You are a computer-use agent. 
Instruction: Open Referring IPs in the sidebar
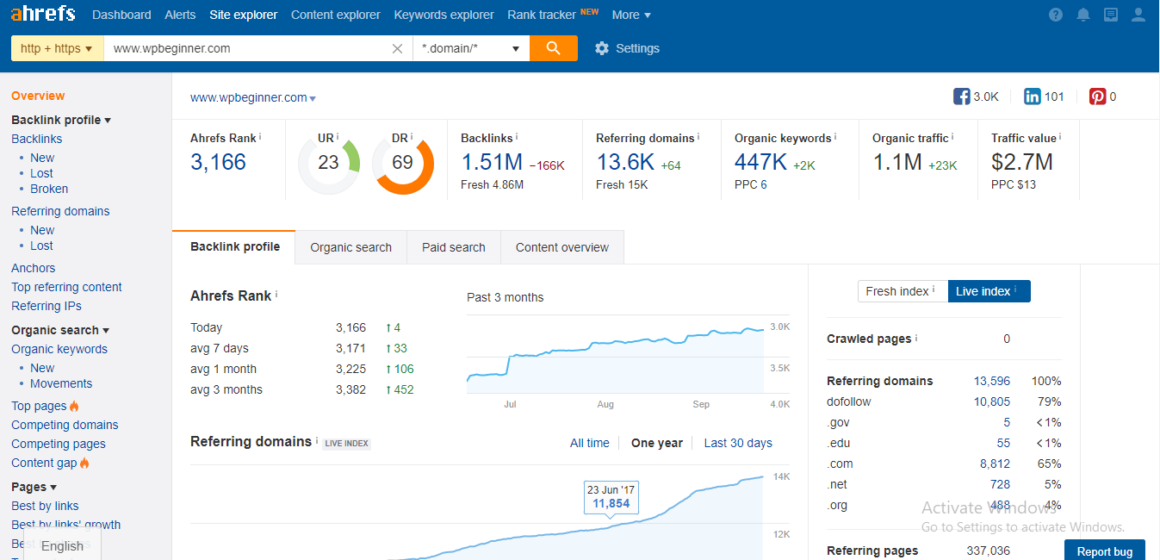coord(47,306)
